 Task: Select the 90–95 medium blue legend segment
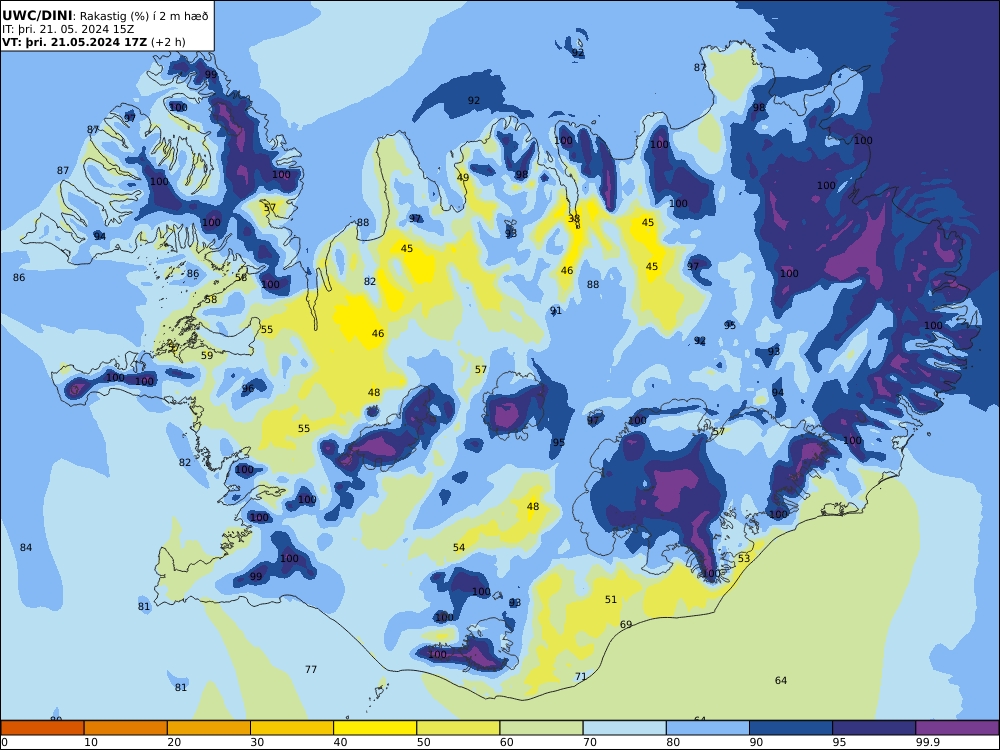791,728
